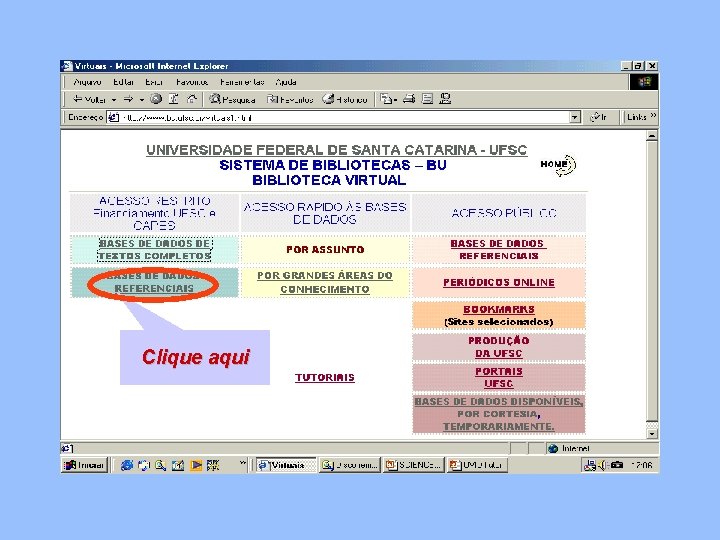
Task: Click the Por Assunto cell
Action: [325, 249]
